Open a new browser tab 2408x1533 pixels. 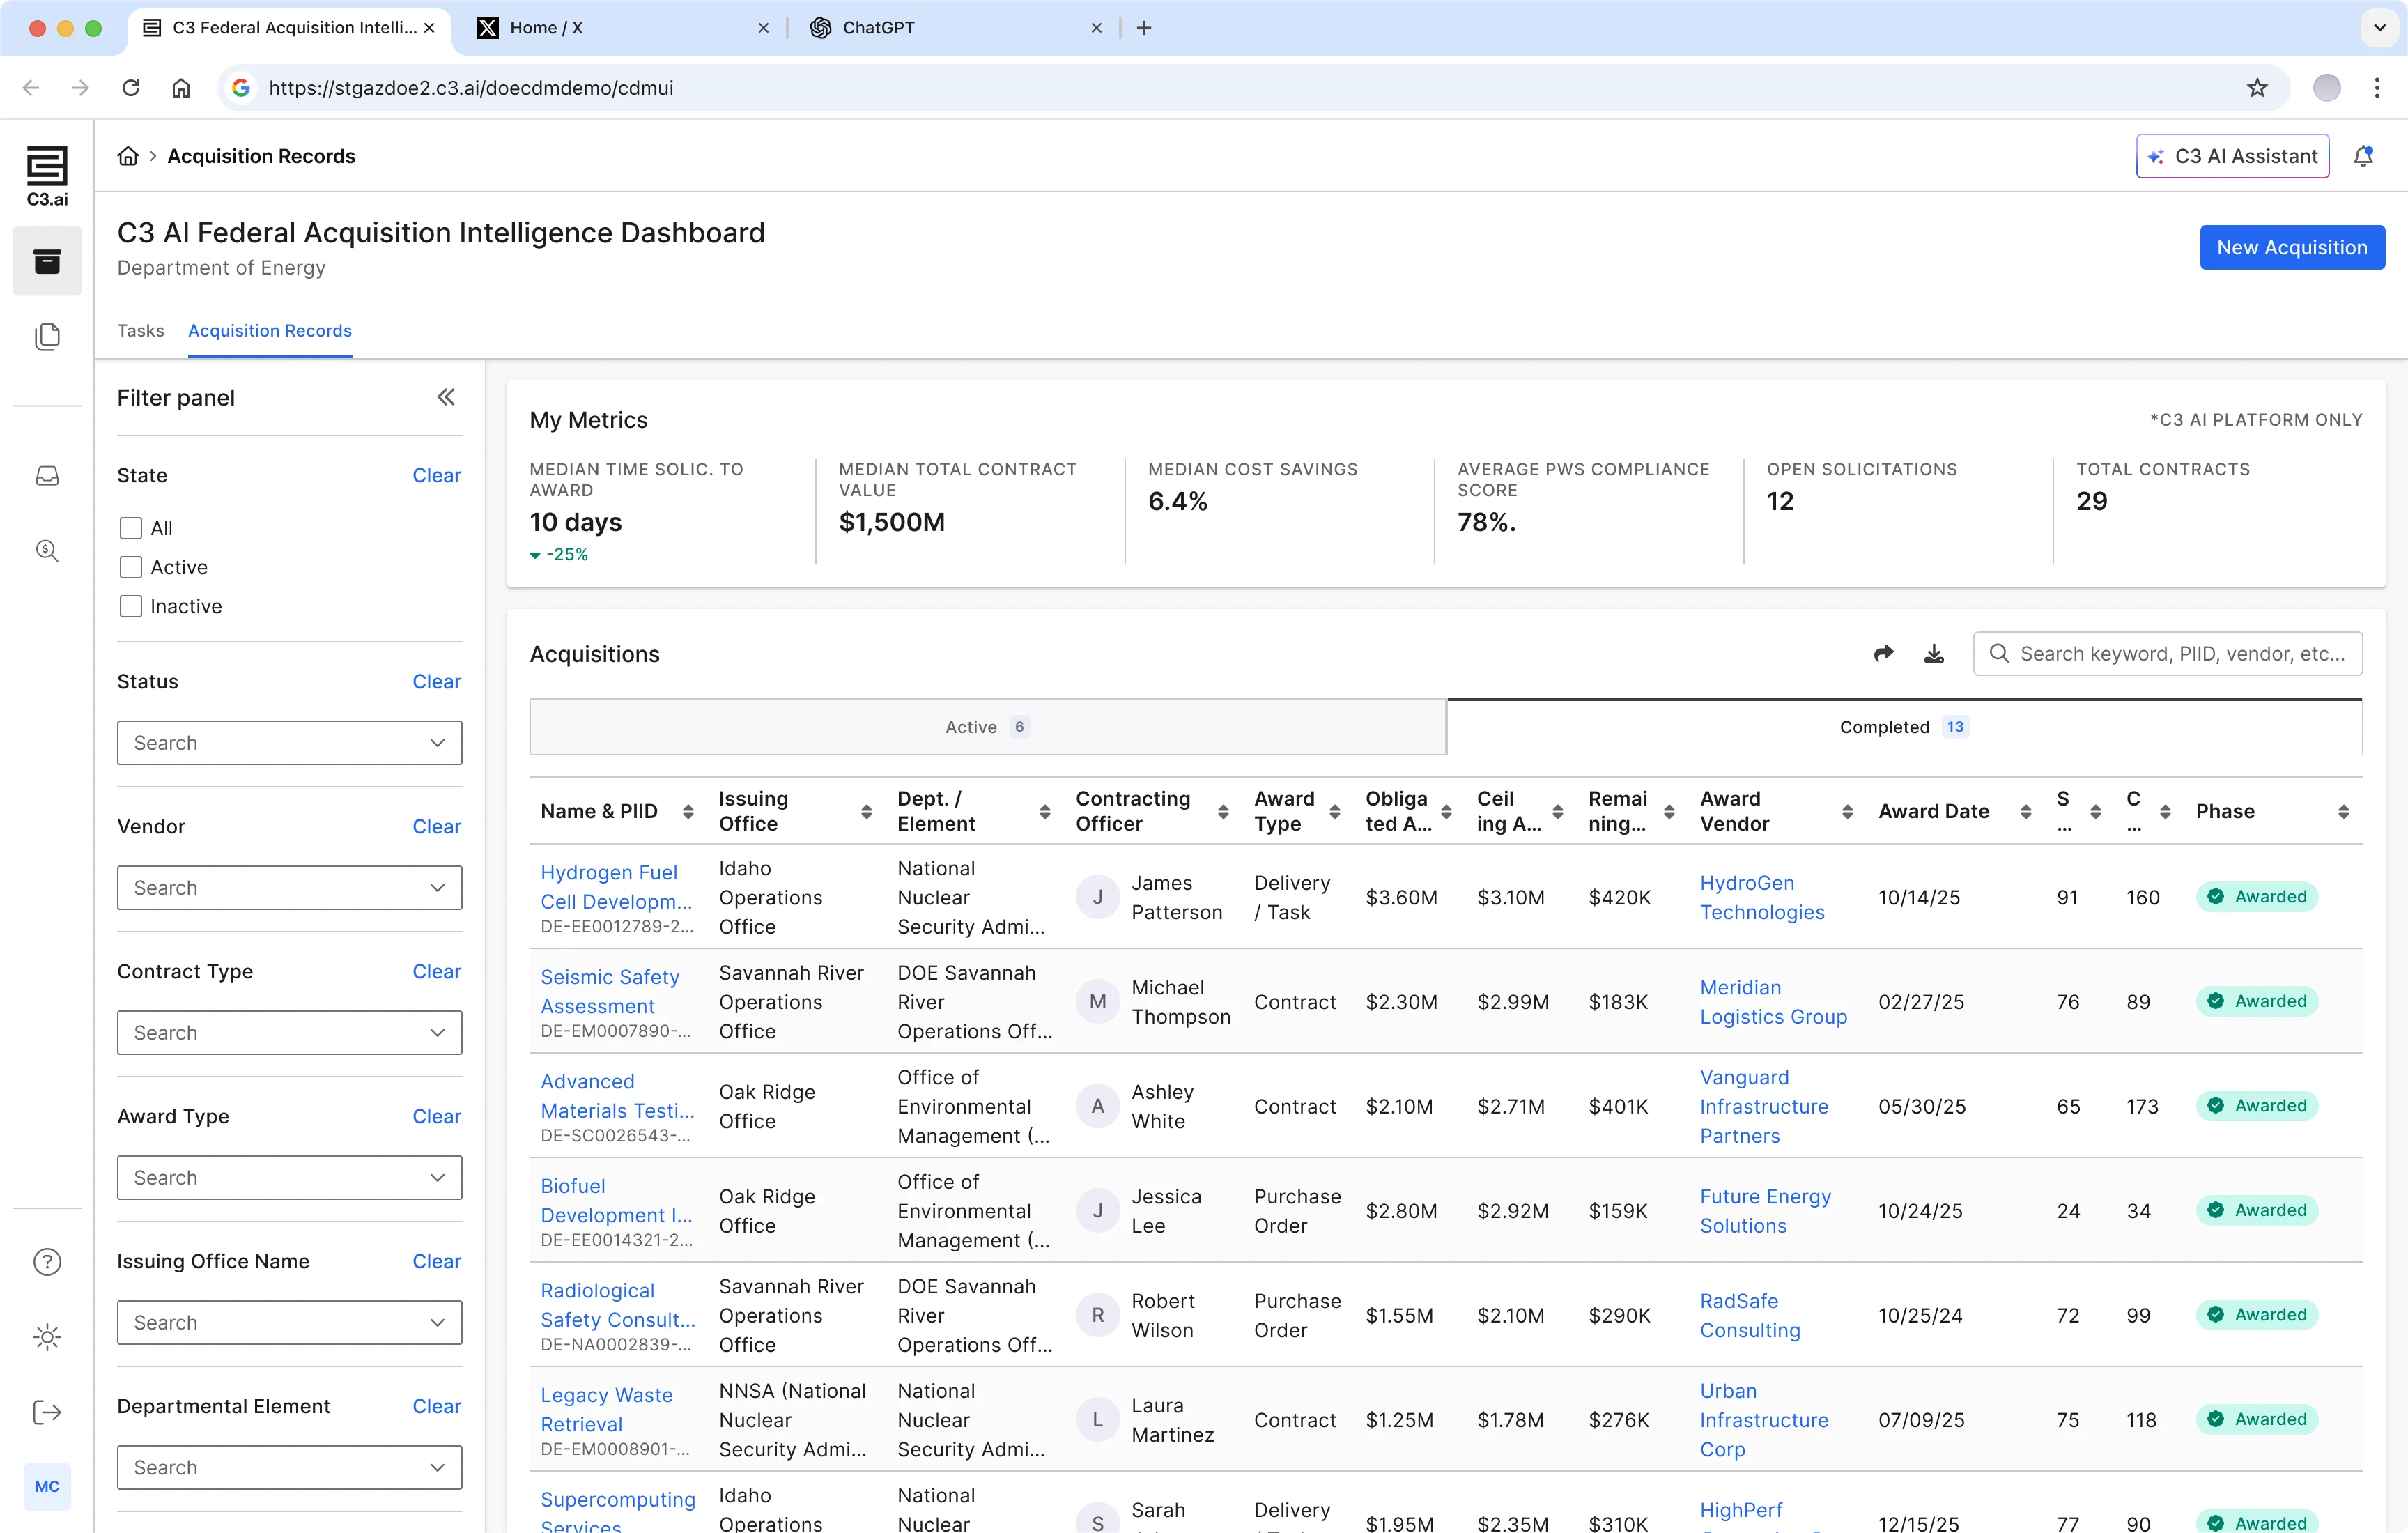pos(1144,28)
